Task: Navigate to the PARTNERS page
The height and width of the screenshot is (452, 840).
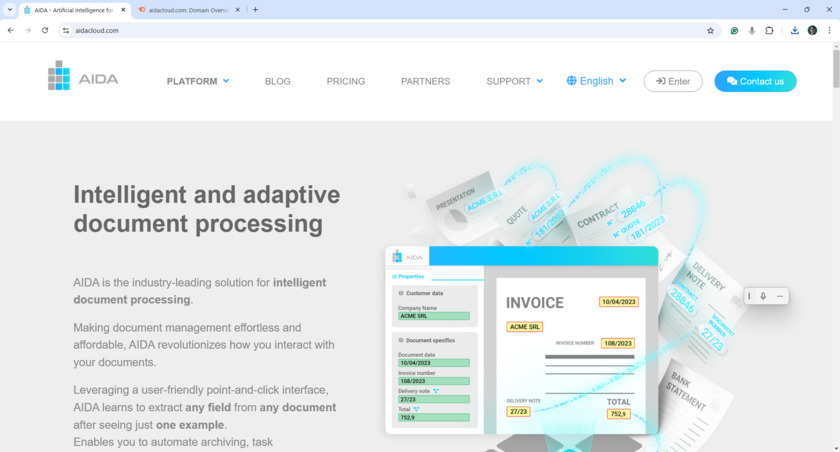Action: 425,81
